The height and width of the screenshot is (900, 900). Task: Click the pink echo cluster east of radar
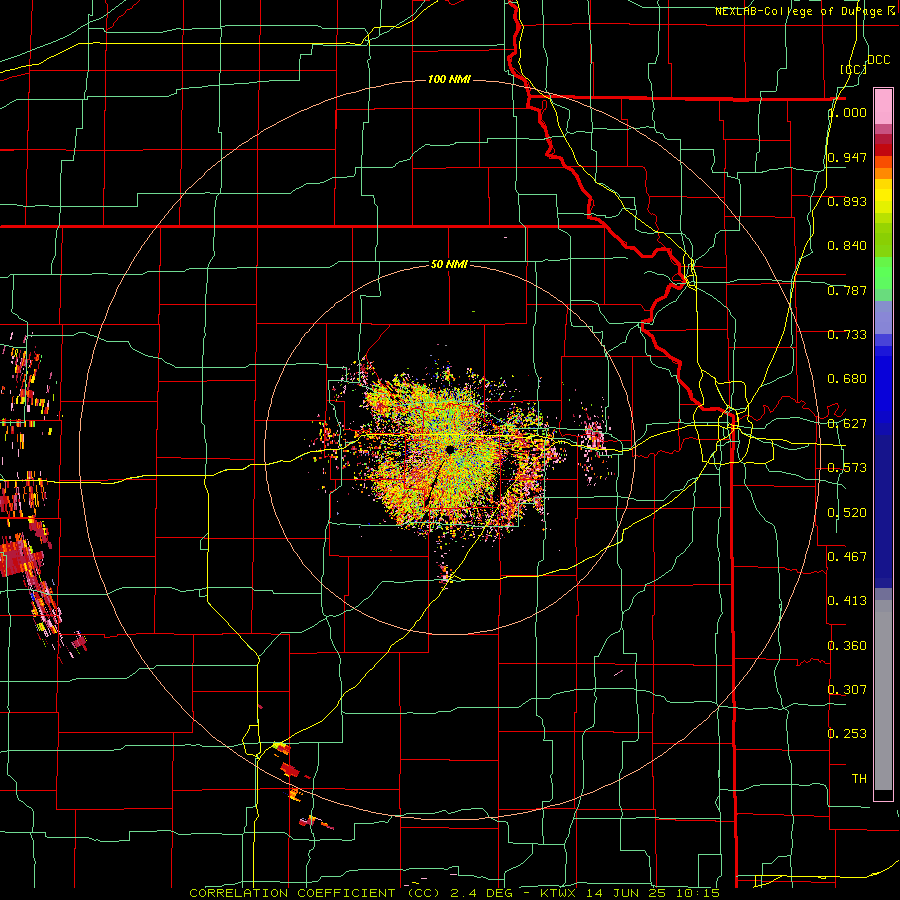click(594, 439)
